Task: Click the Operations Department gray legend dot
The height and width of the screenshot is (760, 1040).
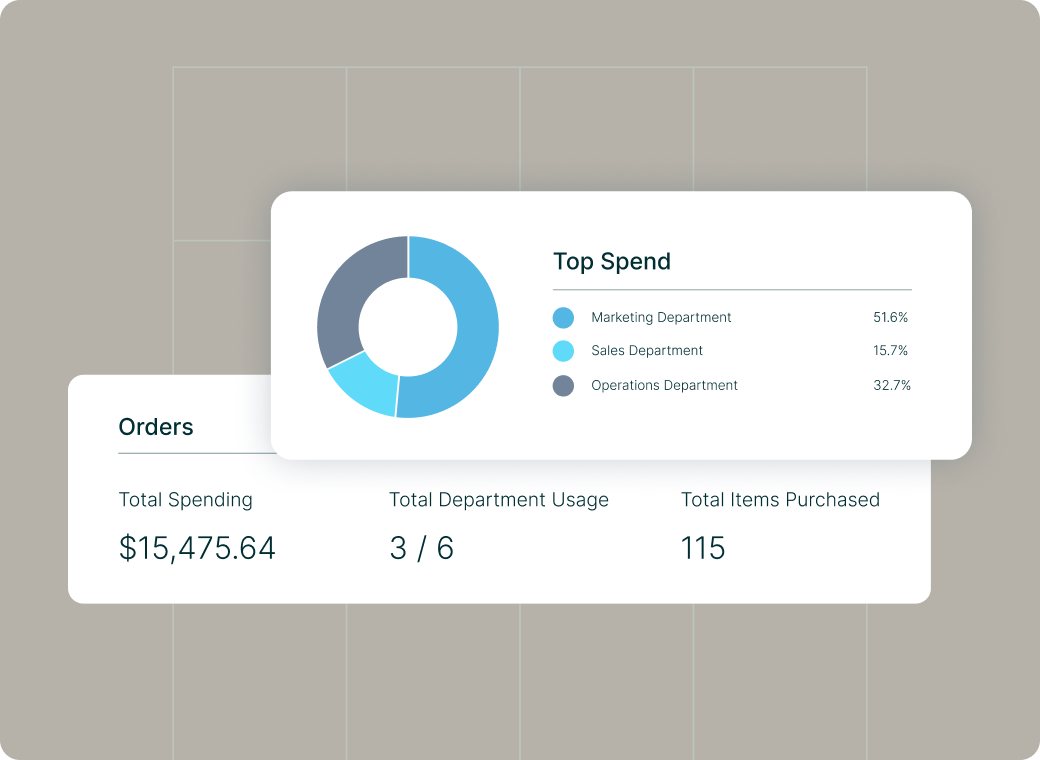Action: (x=563, y=385)
